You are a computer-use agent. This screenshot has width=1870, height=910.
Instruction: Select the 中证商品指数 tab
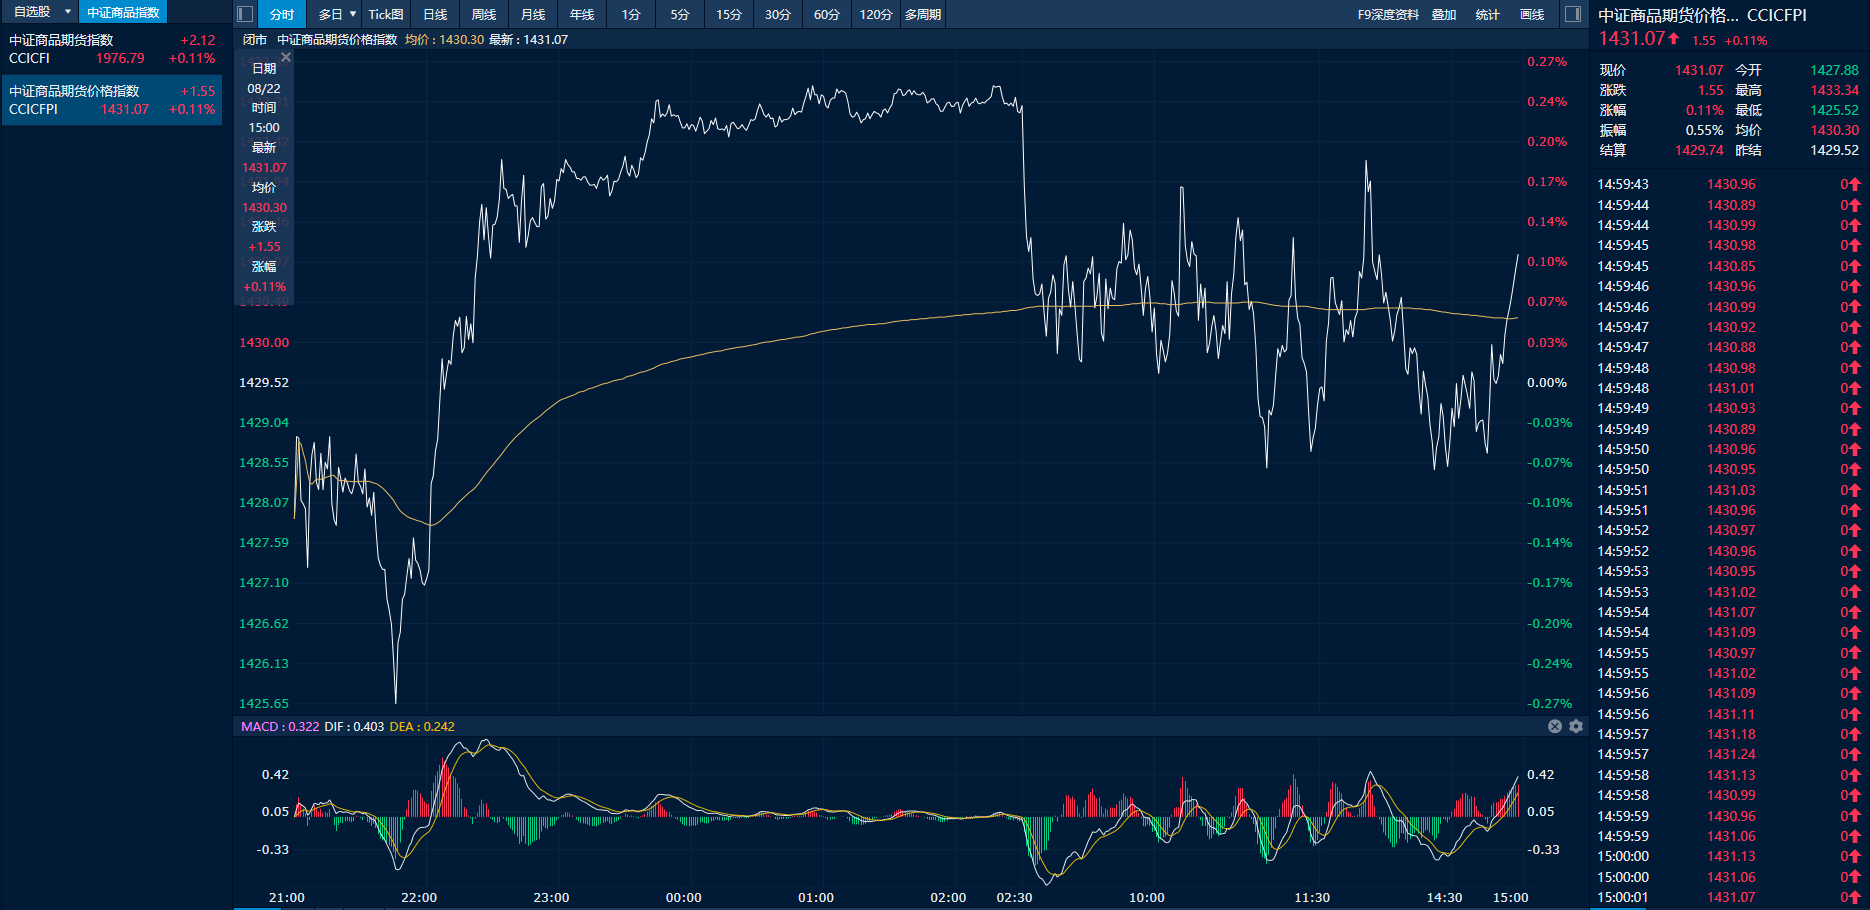click(123, 12)
